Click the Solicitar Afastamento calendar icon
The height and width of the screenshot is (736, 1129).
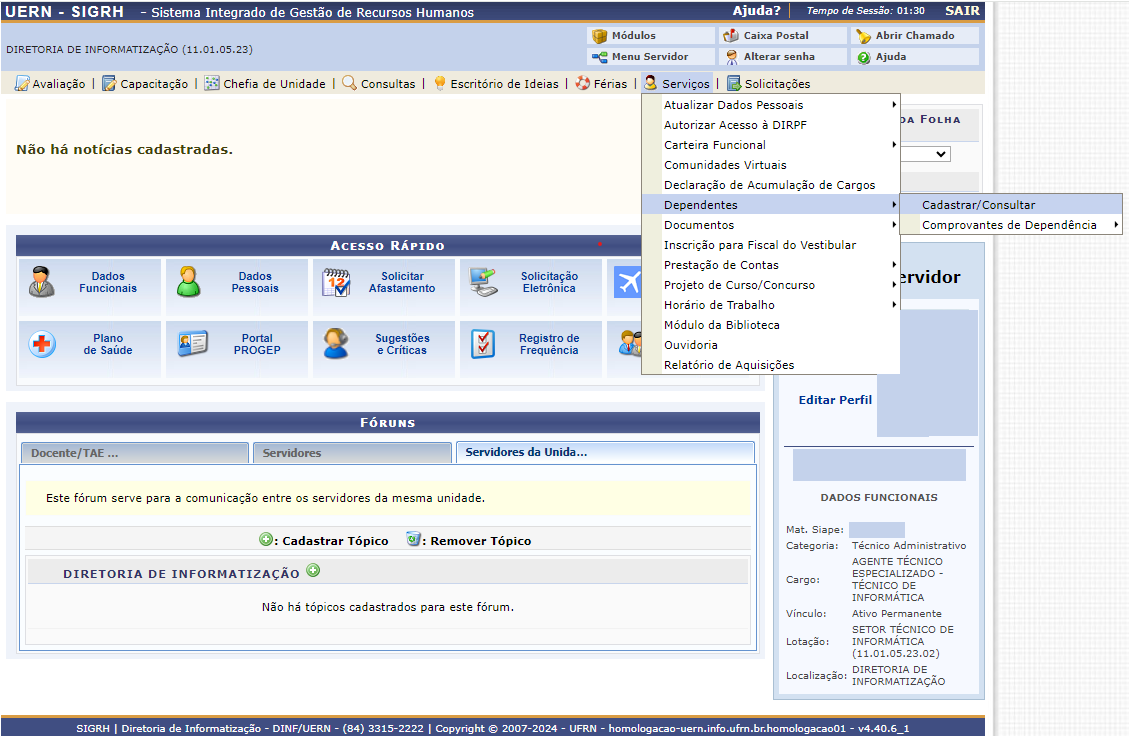point(336,282)
